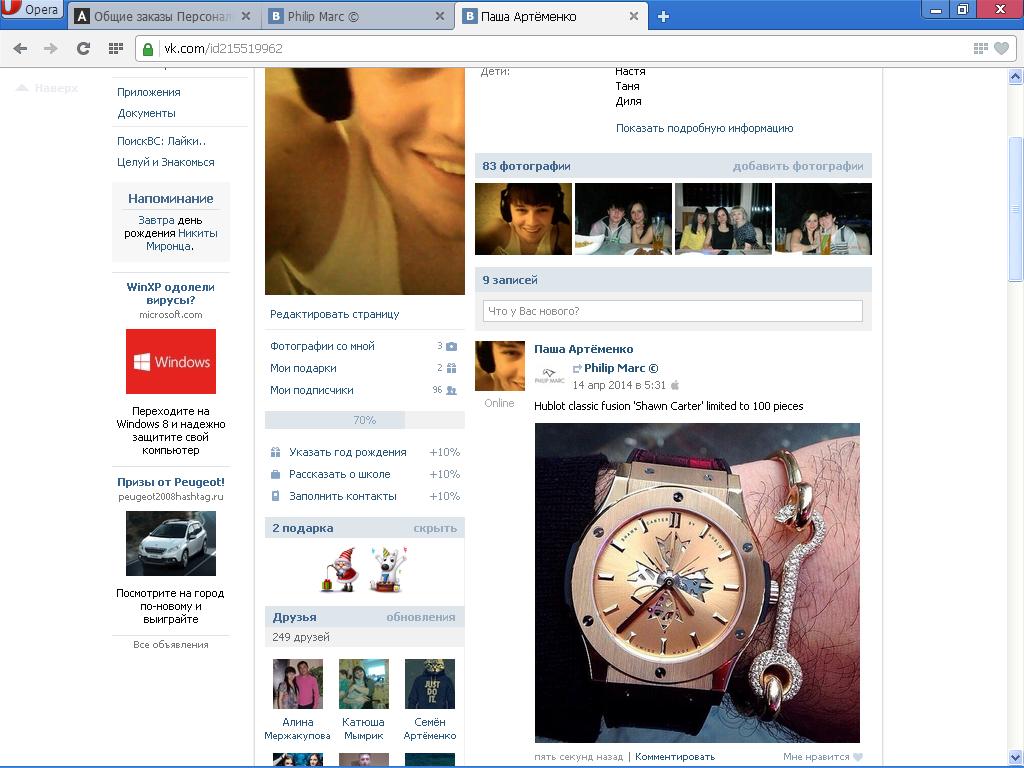
Task: Click the red Windows ad banner
Action: coord(170,361)
